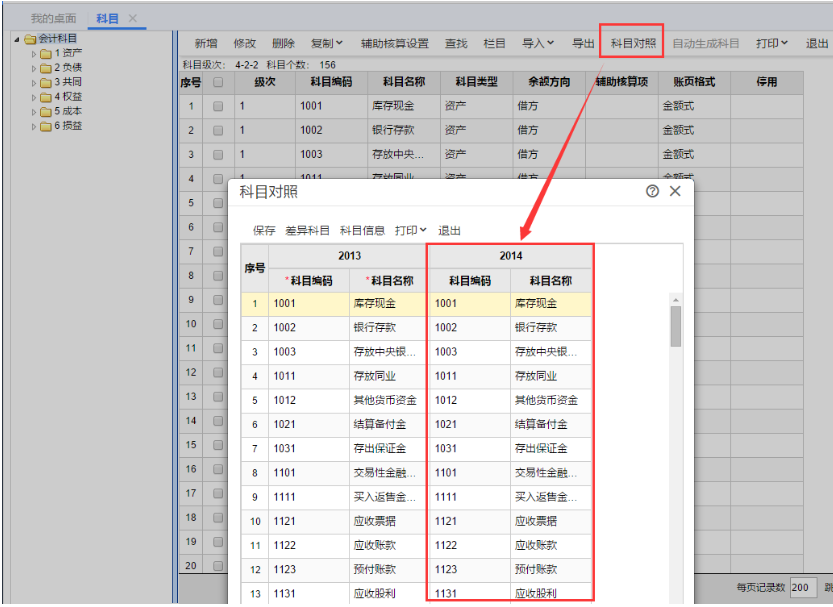Open 科目对照 from the toolbar
The width and height of the screenshot is (833, 607).
(633, 43)
